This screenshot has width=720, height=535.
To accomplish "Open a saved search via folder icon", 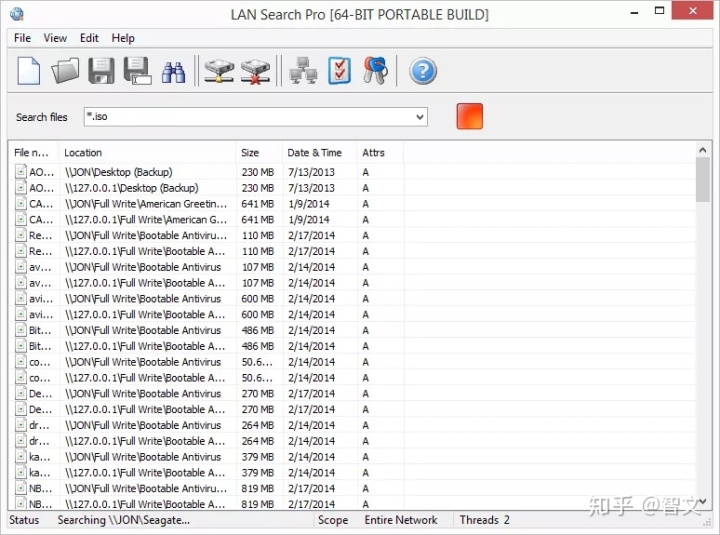I will point(65,71).
